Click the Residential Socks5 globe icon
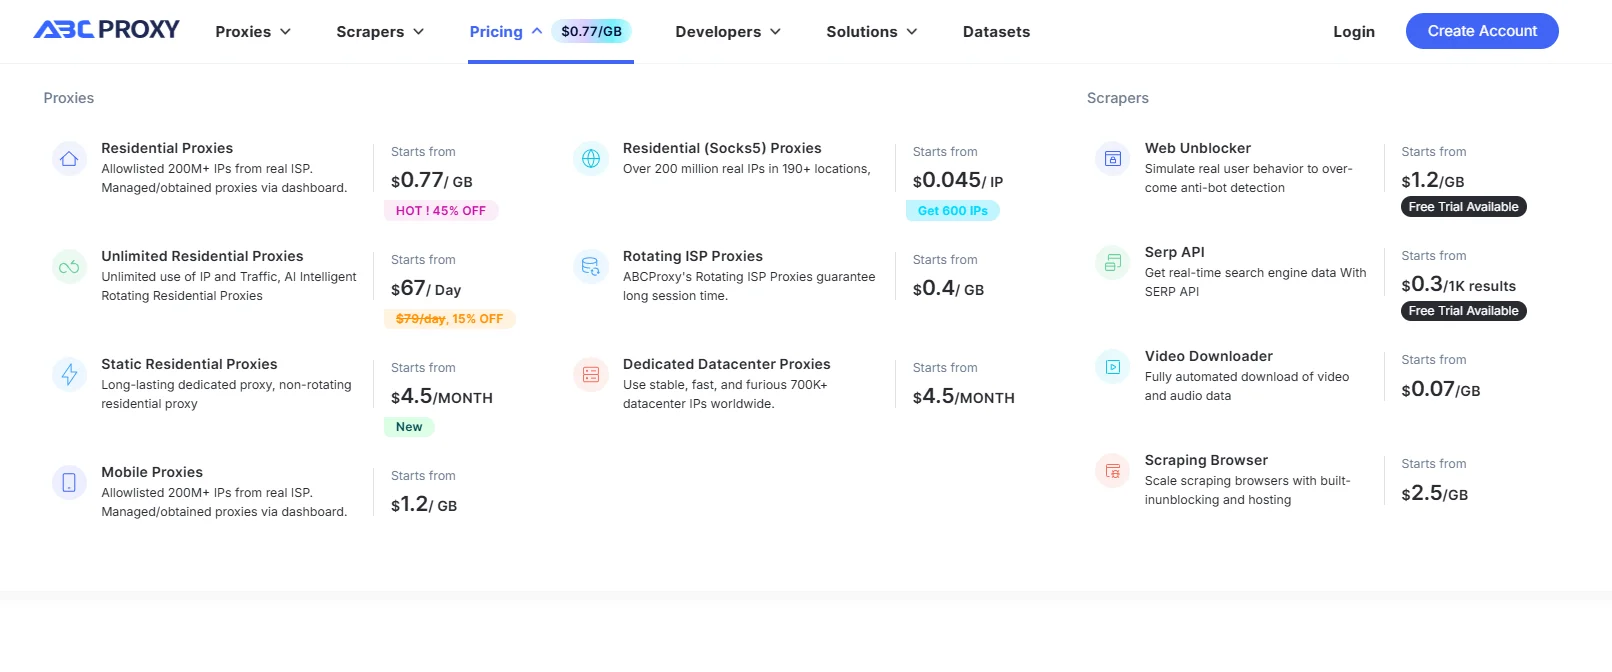The width and height of the screenshot is (1612, 672). 591,159
